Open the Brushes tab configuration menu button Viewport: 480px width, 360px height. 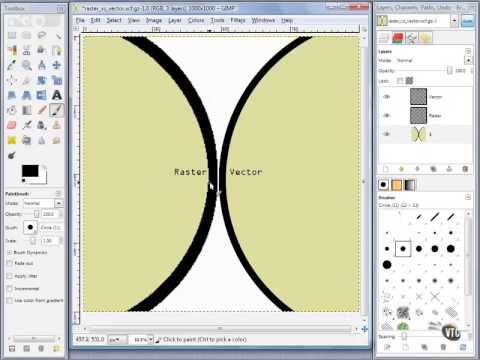pos(468,197)
